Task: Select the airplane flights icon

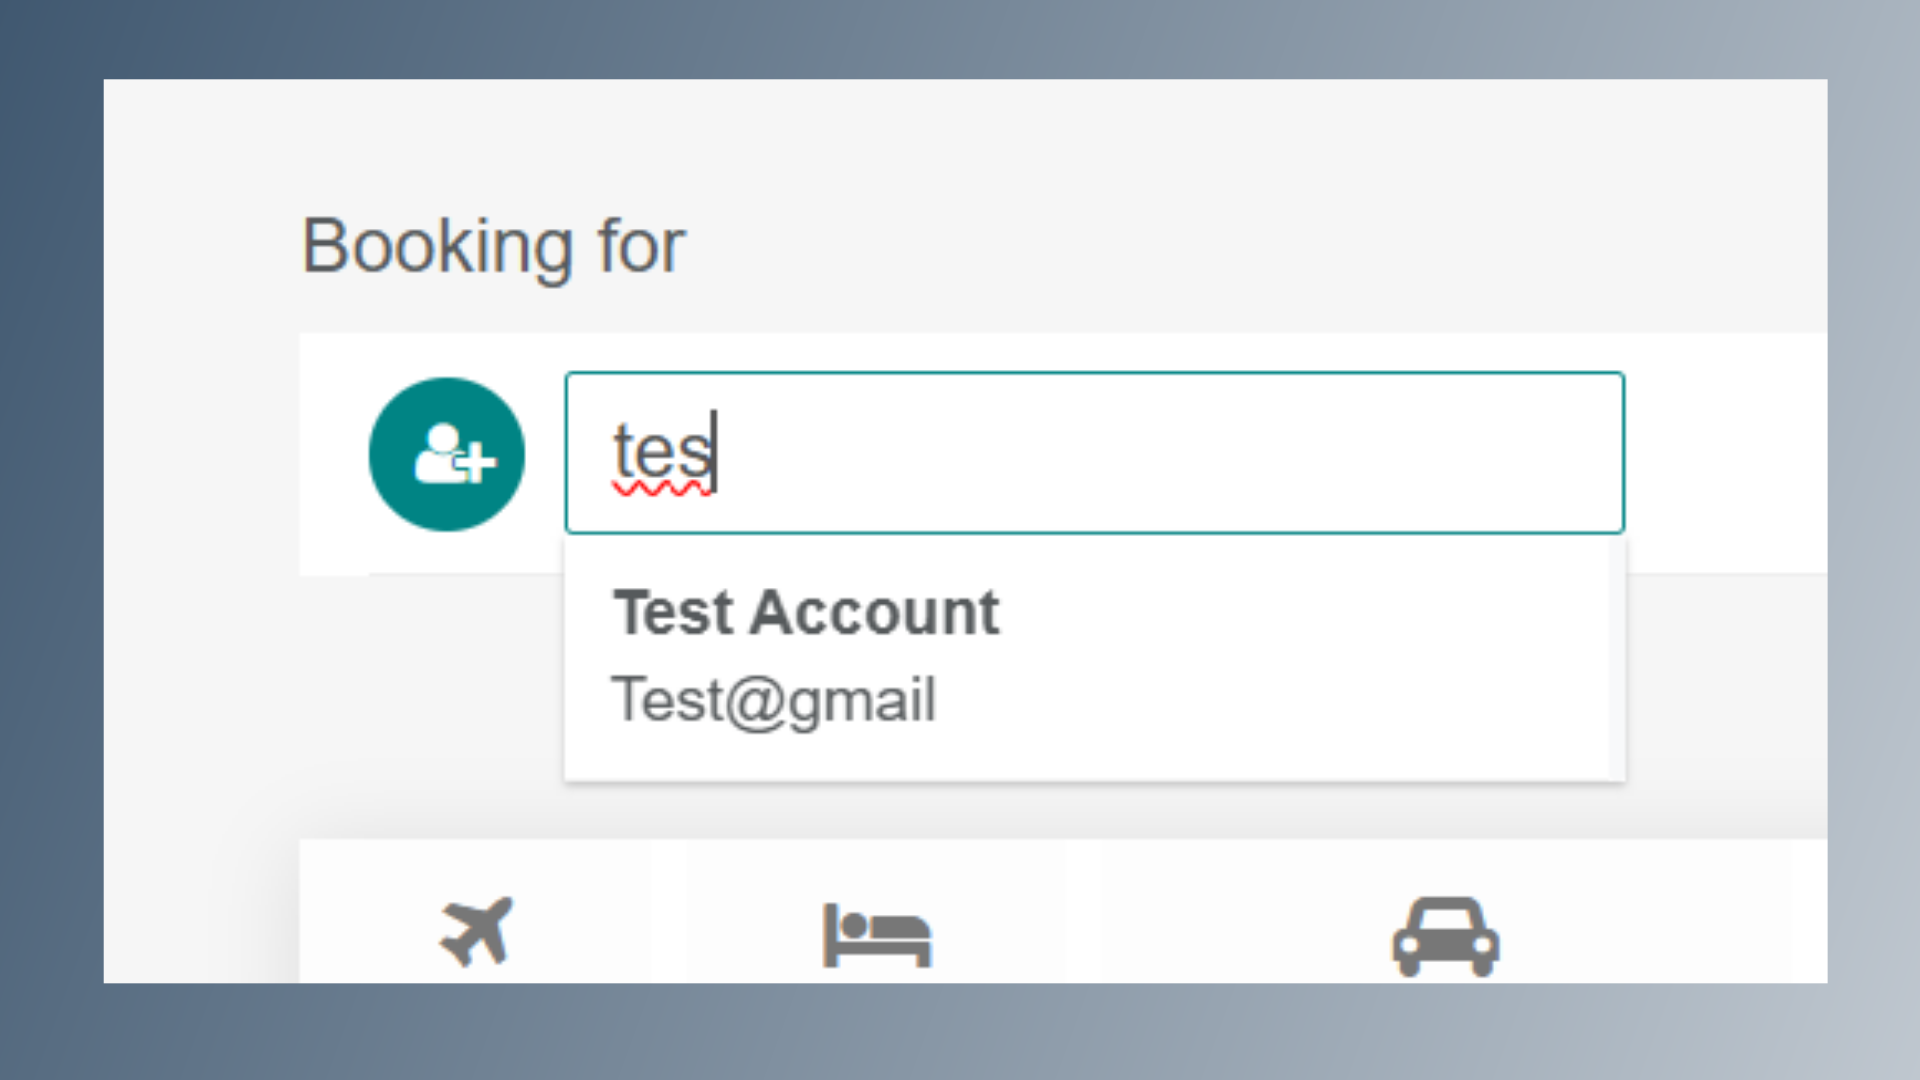Action: click(476, 930)
